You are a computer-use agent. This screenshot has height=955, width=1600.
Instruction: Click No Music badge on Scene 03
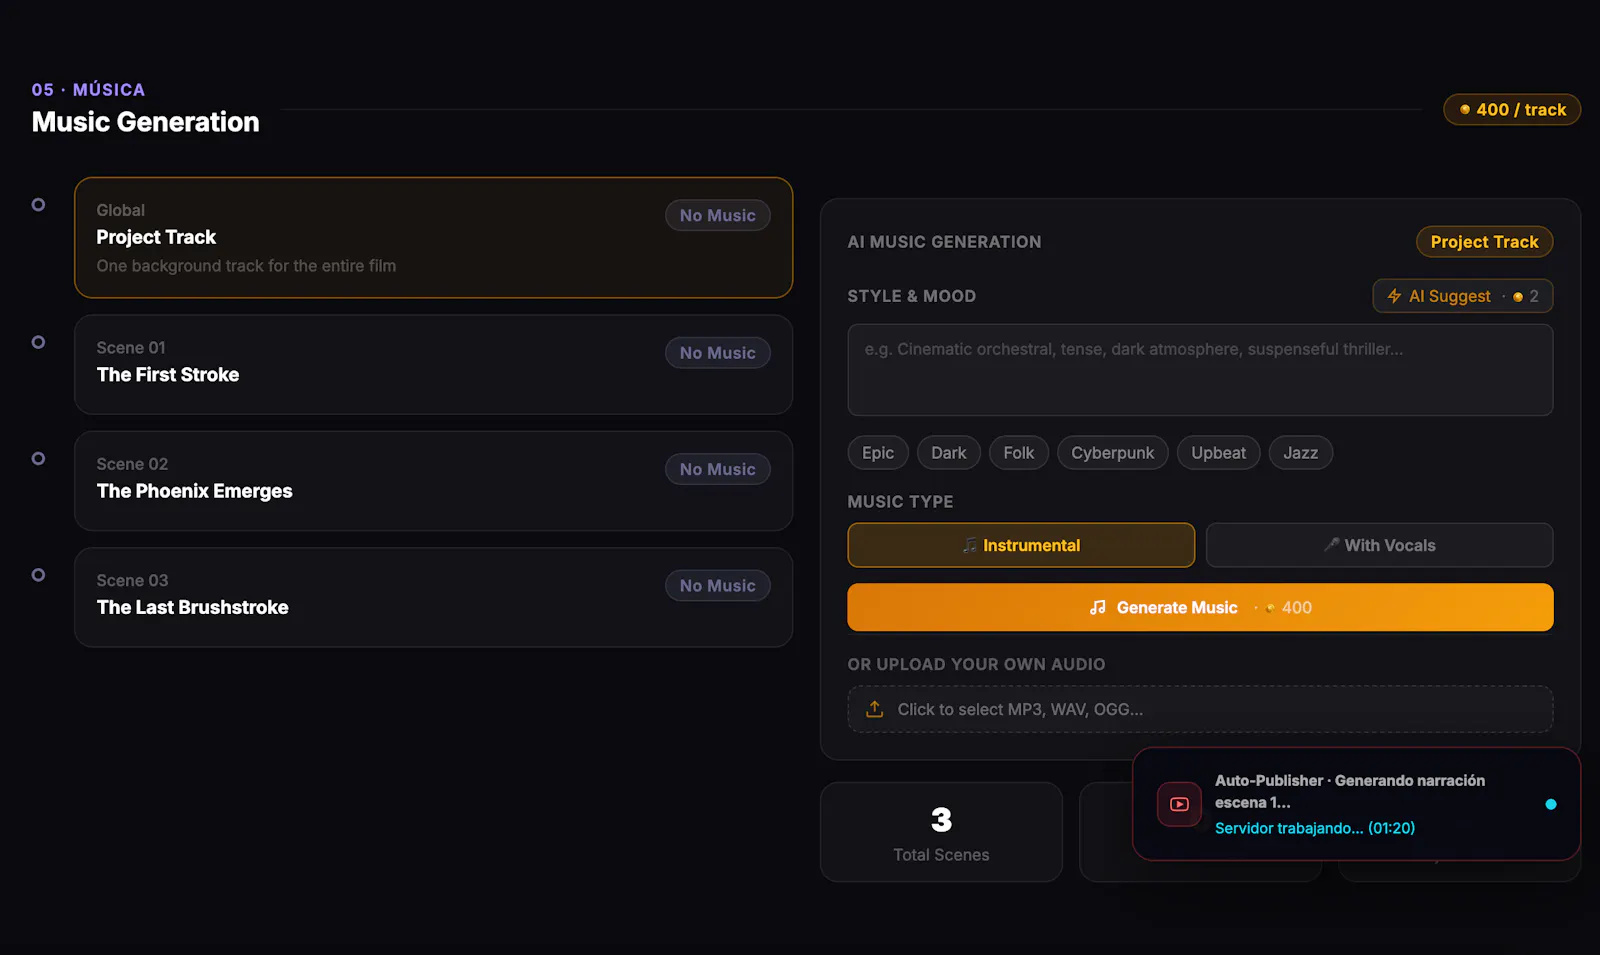click(718, 586)
